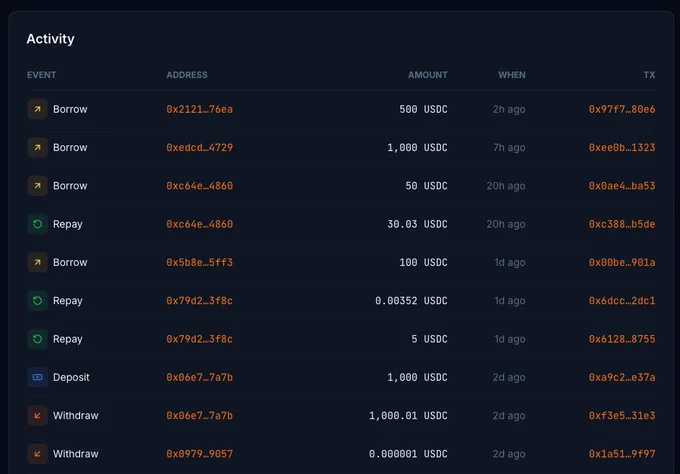Open address link 0x0979…9057

pos(199,454)
